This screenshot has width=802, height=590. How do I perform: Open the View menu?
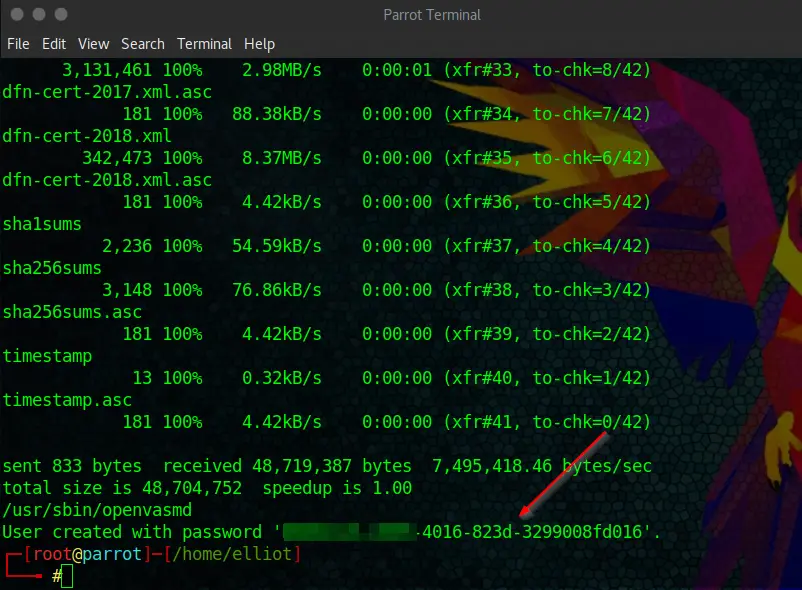93,44
